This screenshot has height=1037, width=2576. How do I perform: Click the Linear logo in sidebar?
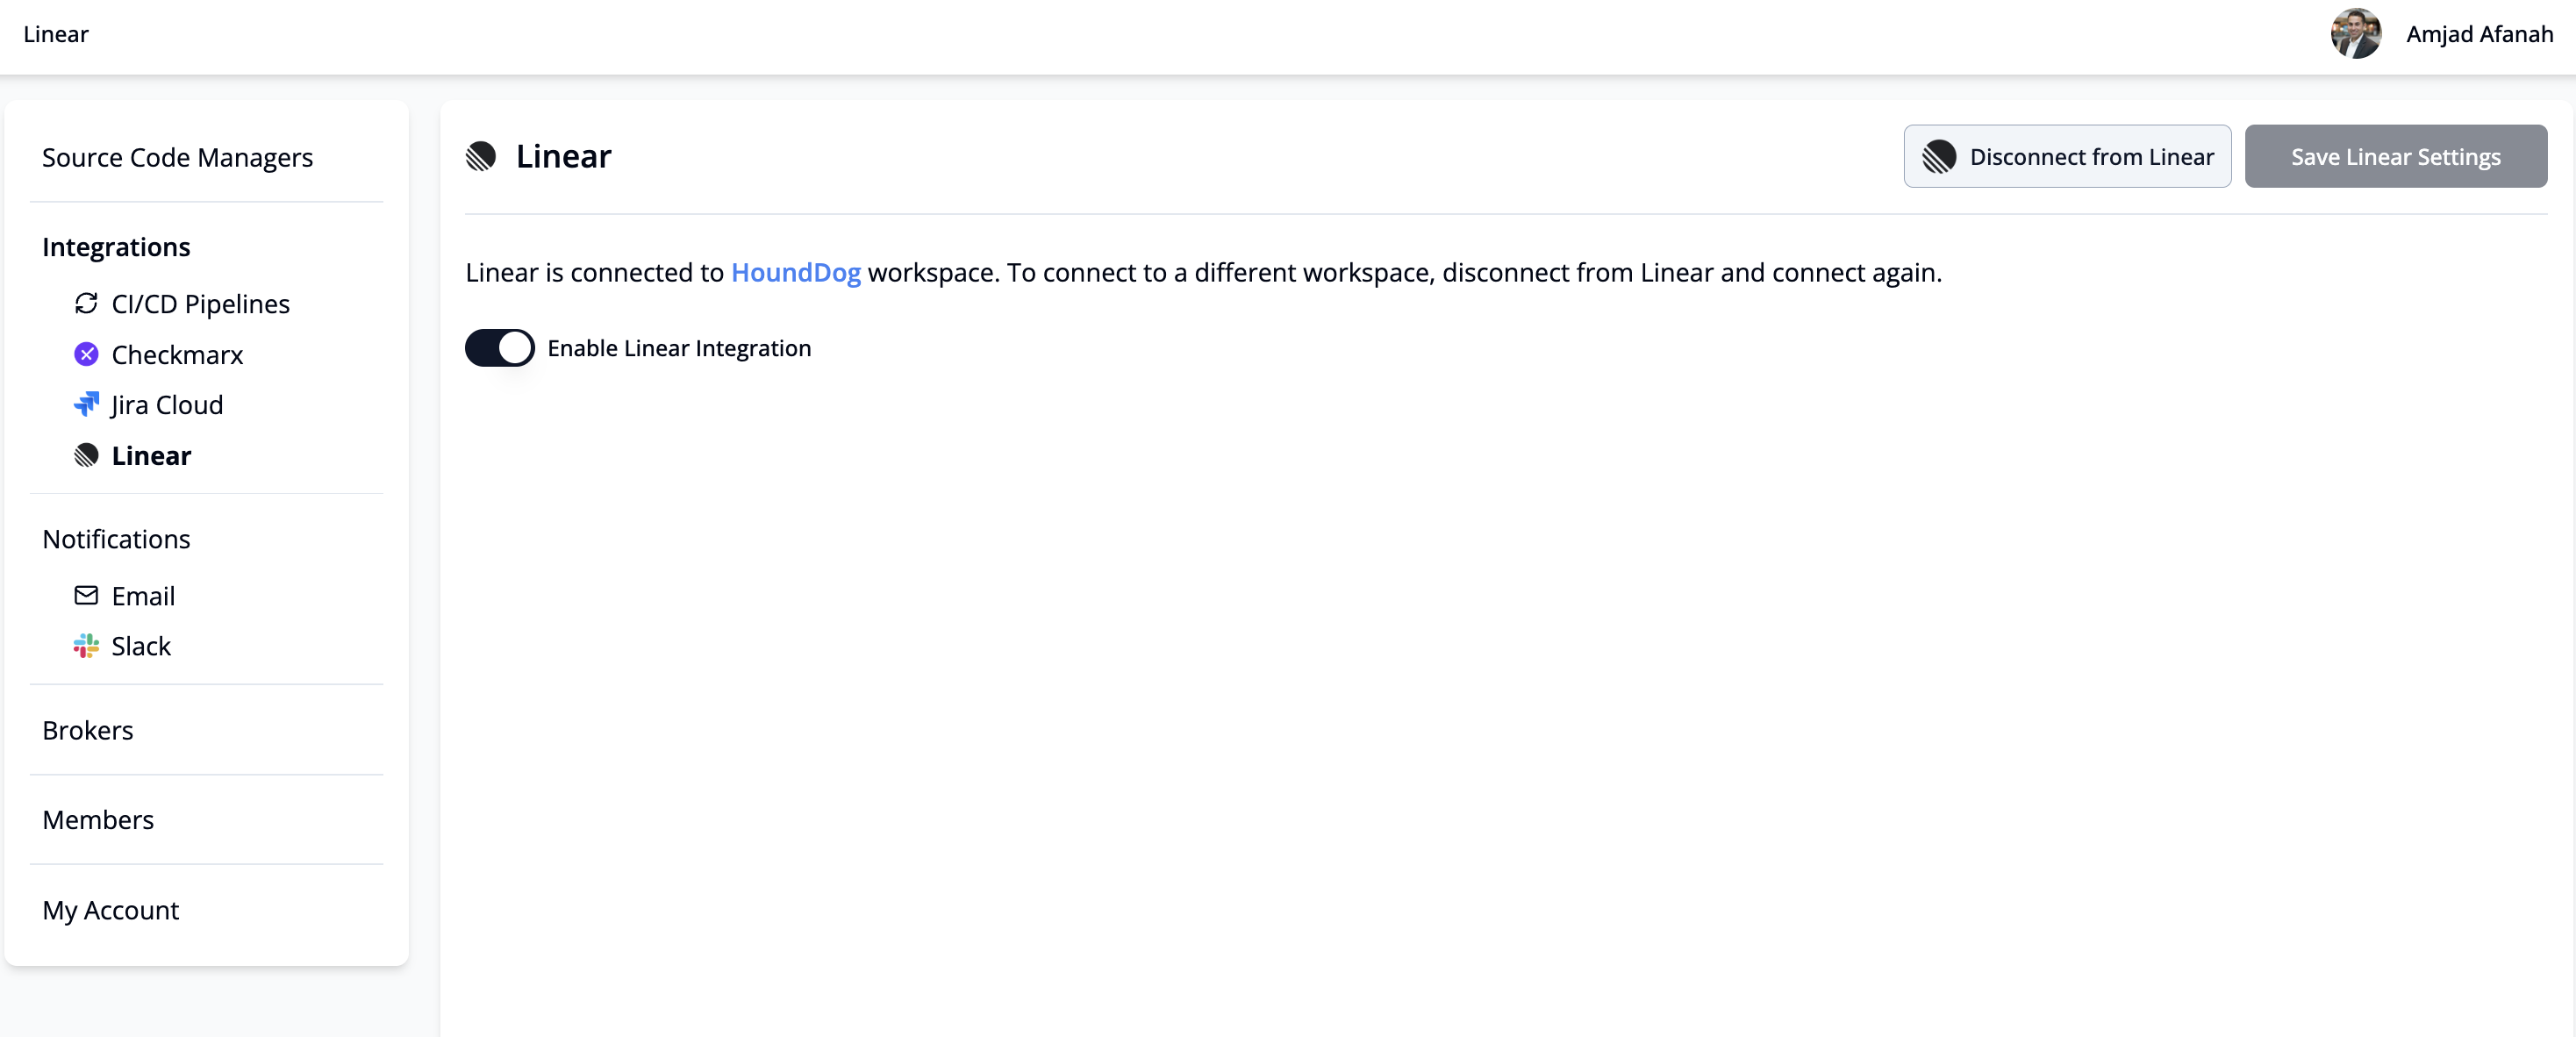coord(86,455)
